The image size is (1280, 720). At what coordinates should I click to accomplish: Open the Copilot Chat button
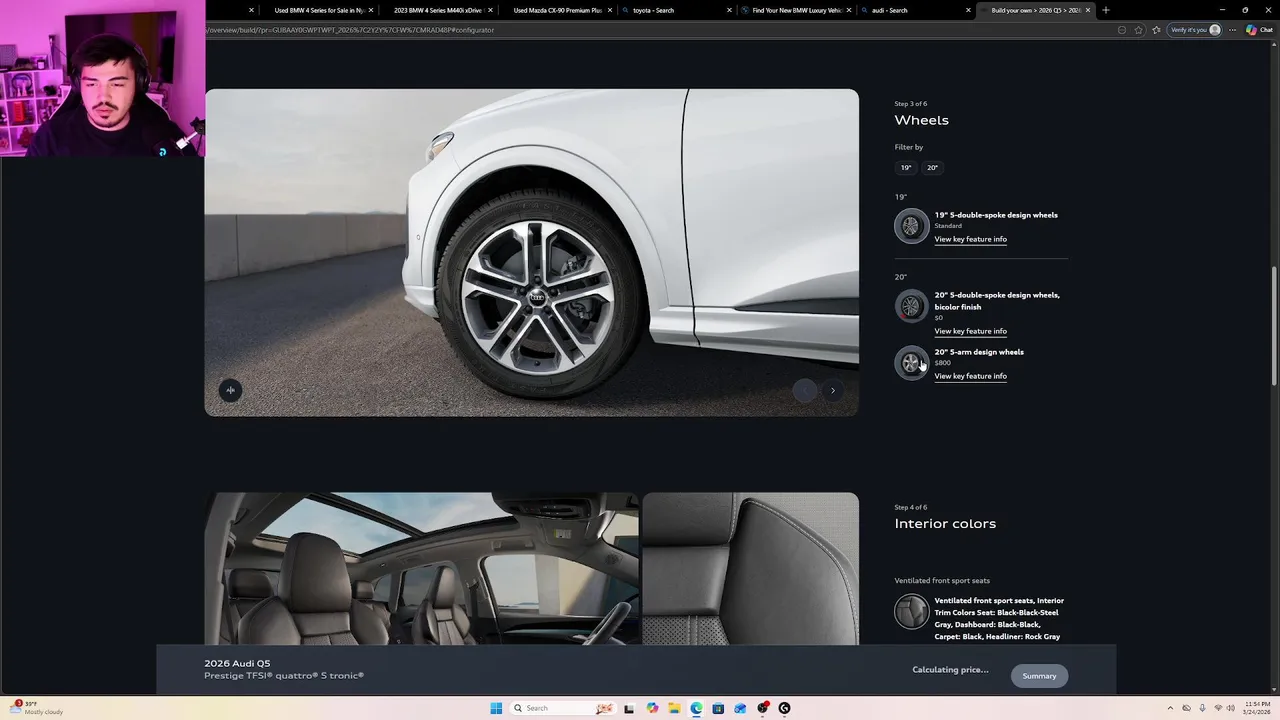click(x=1259, y=30)
